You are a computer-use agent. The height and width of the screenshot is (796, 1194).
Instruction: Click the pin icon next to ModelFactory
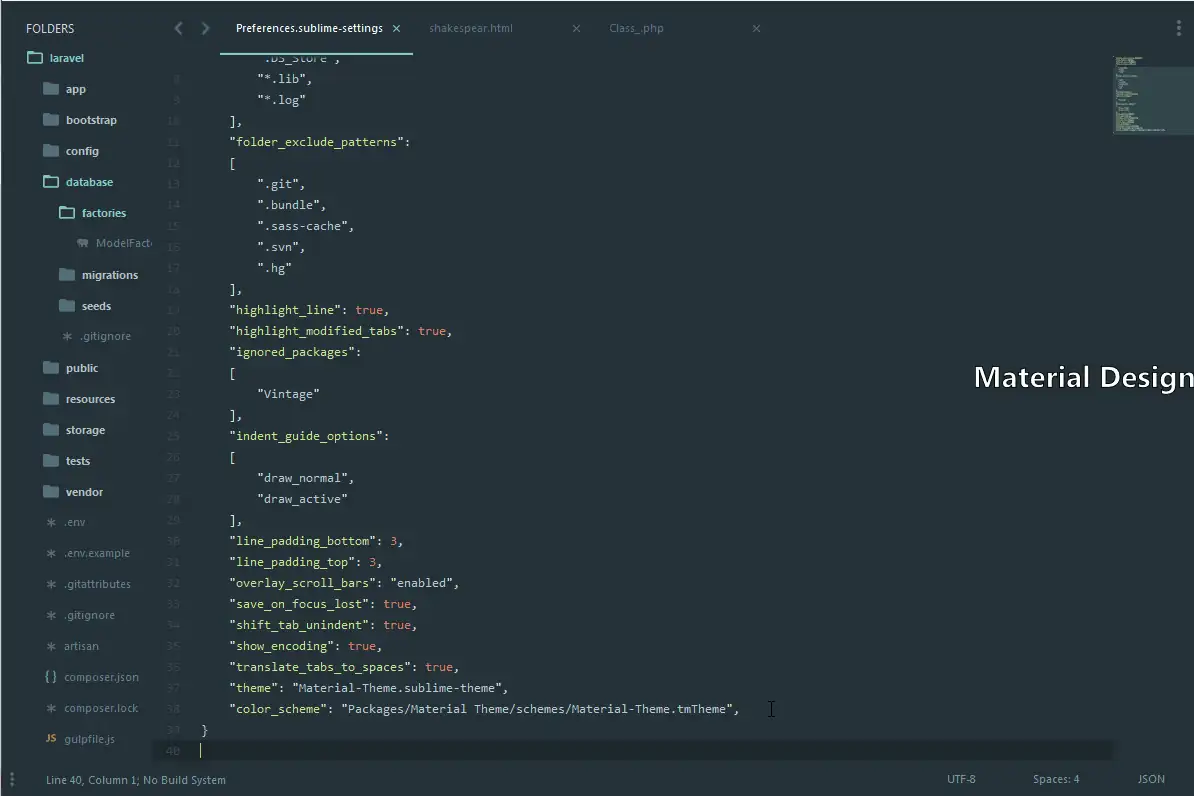click(83, 243)
